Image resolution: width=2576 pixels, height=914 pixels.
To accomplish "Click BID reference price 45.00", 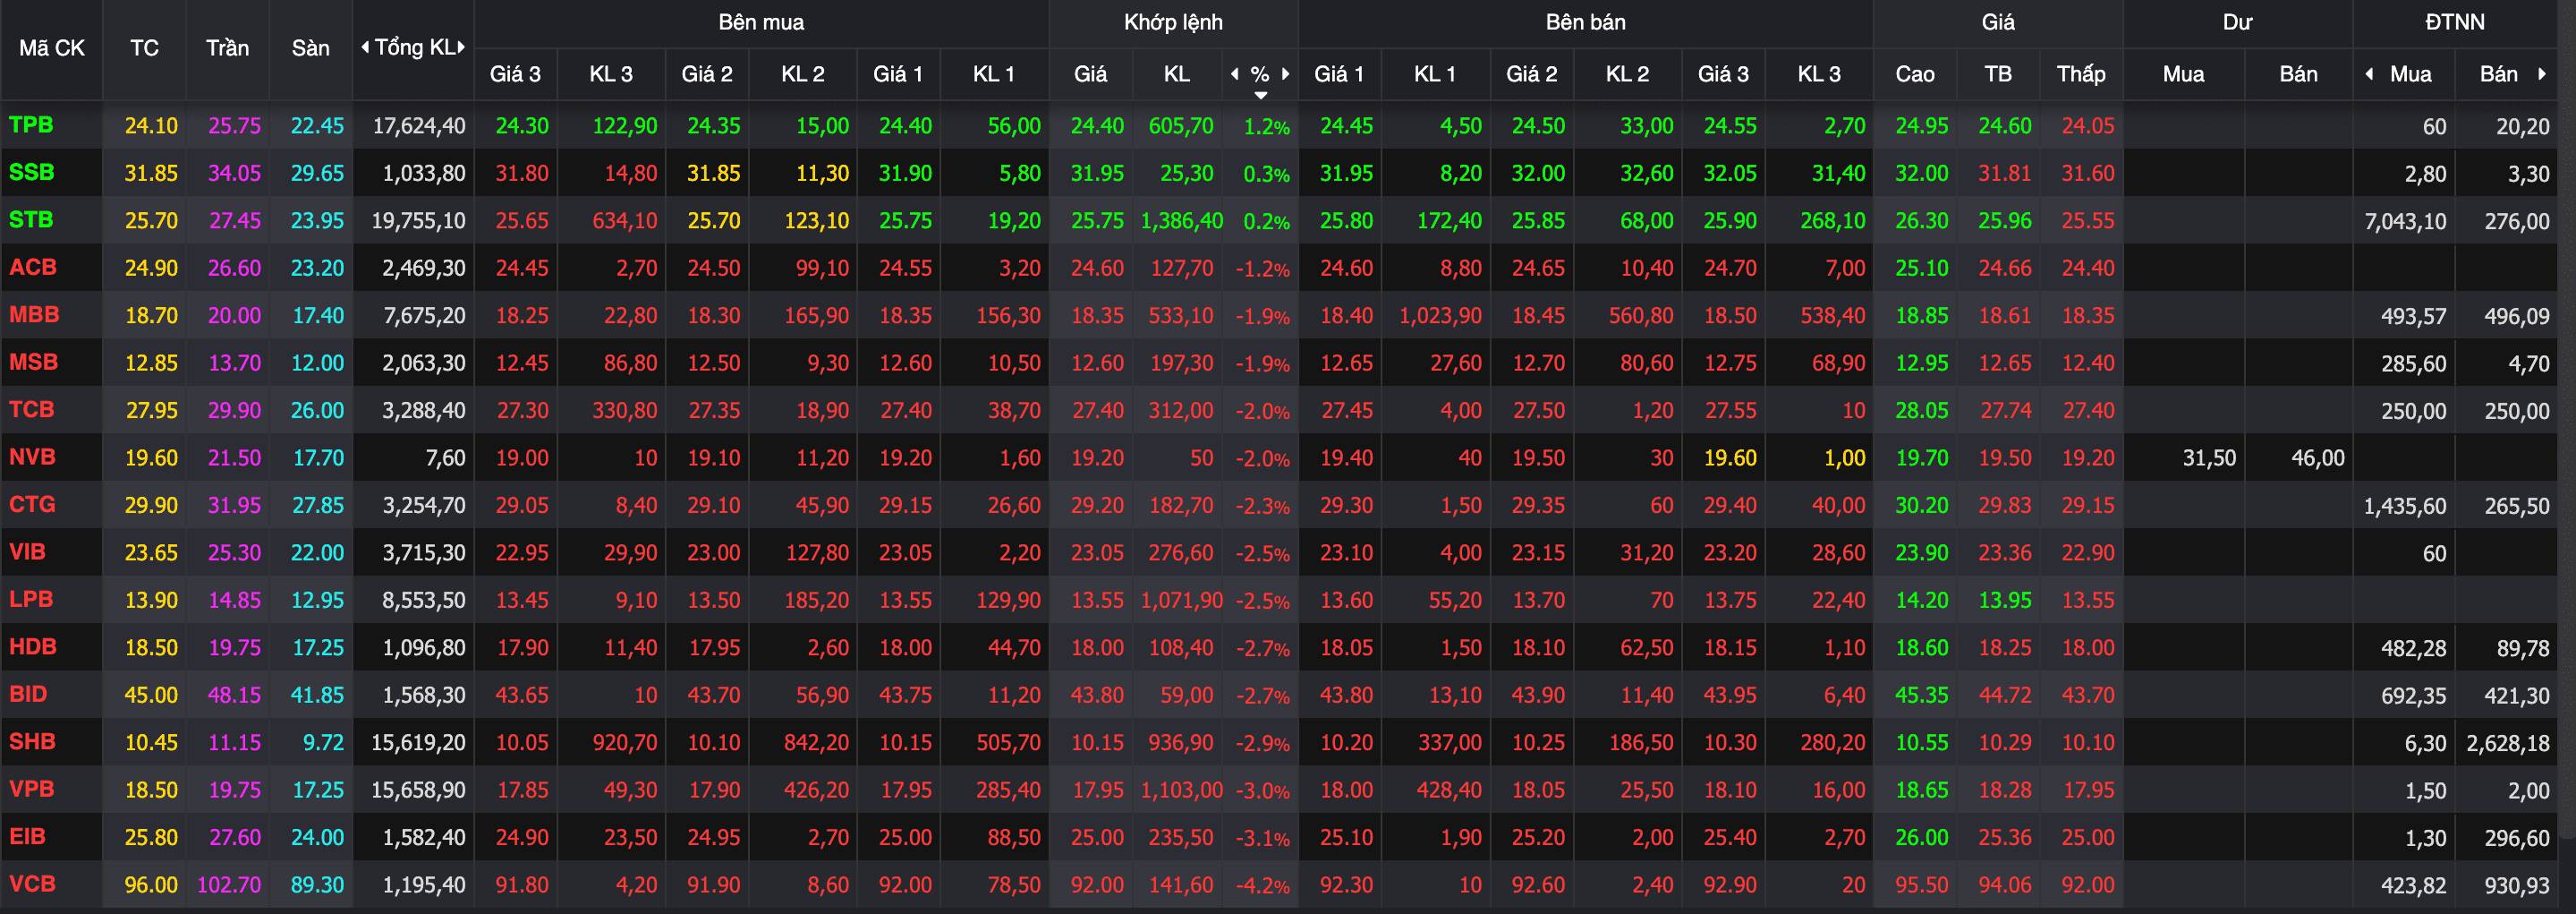I will pyautogui.click(x=151, y=695).
